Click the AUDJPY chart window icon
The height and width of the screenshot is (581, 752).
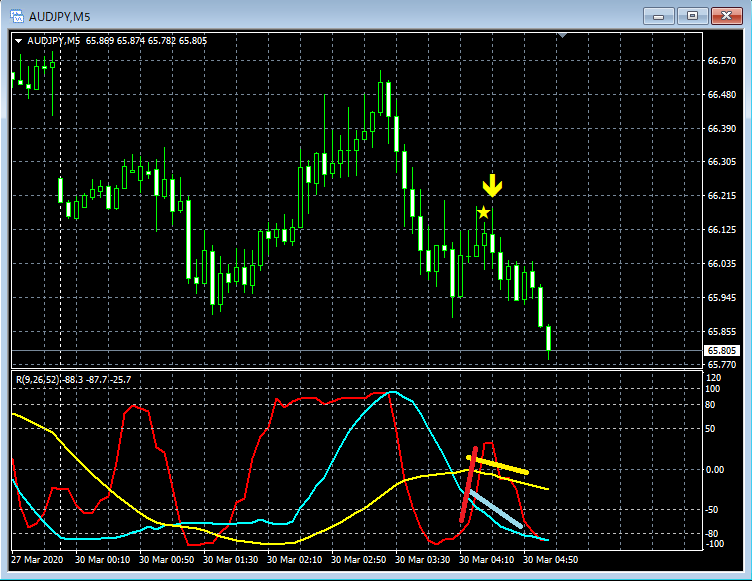17,16
